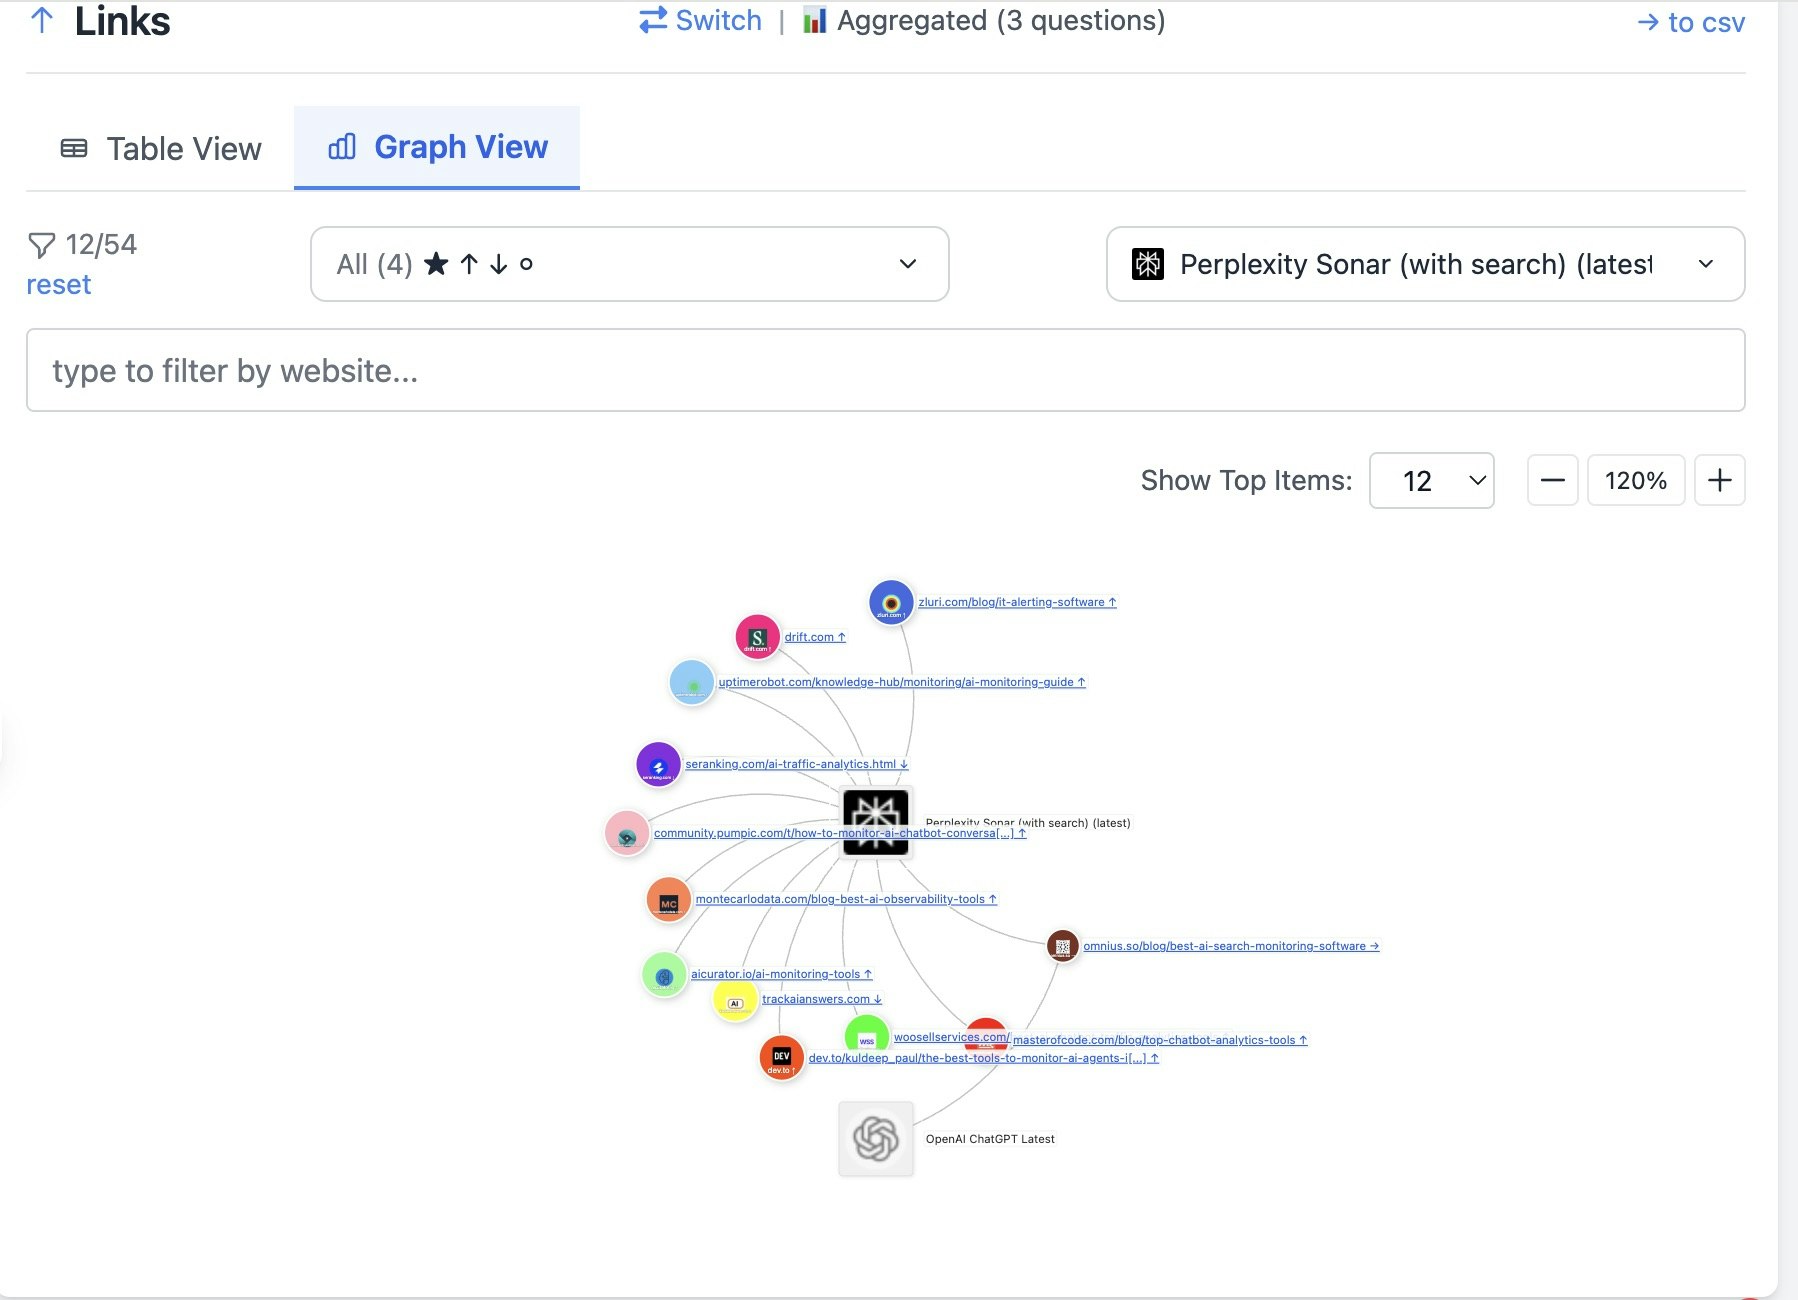Click the reset filter link

(58, 284)
